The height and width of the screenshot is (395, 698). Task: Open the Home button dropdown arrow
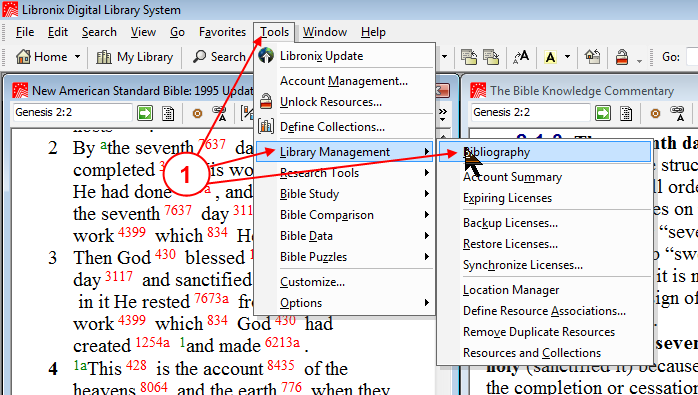tap(77, 57)
